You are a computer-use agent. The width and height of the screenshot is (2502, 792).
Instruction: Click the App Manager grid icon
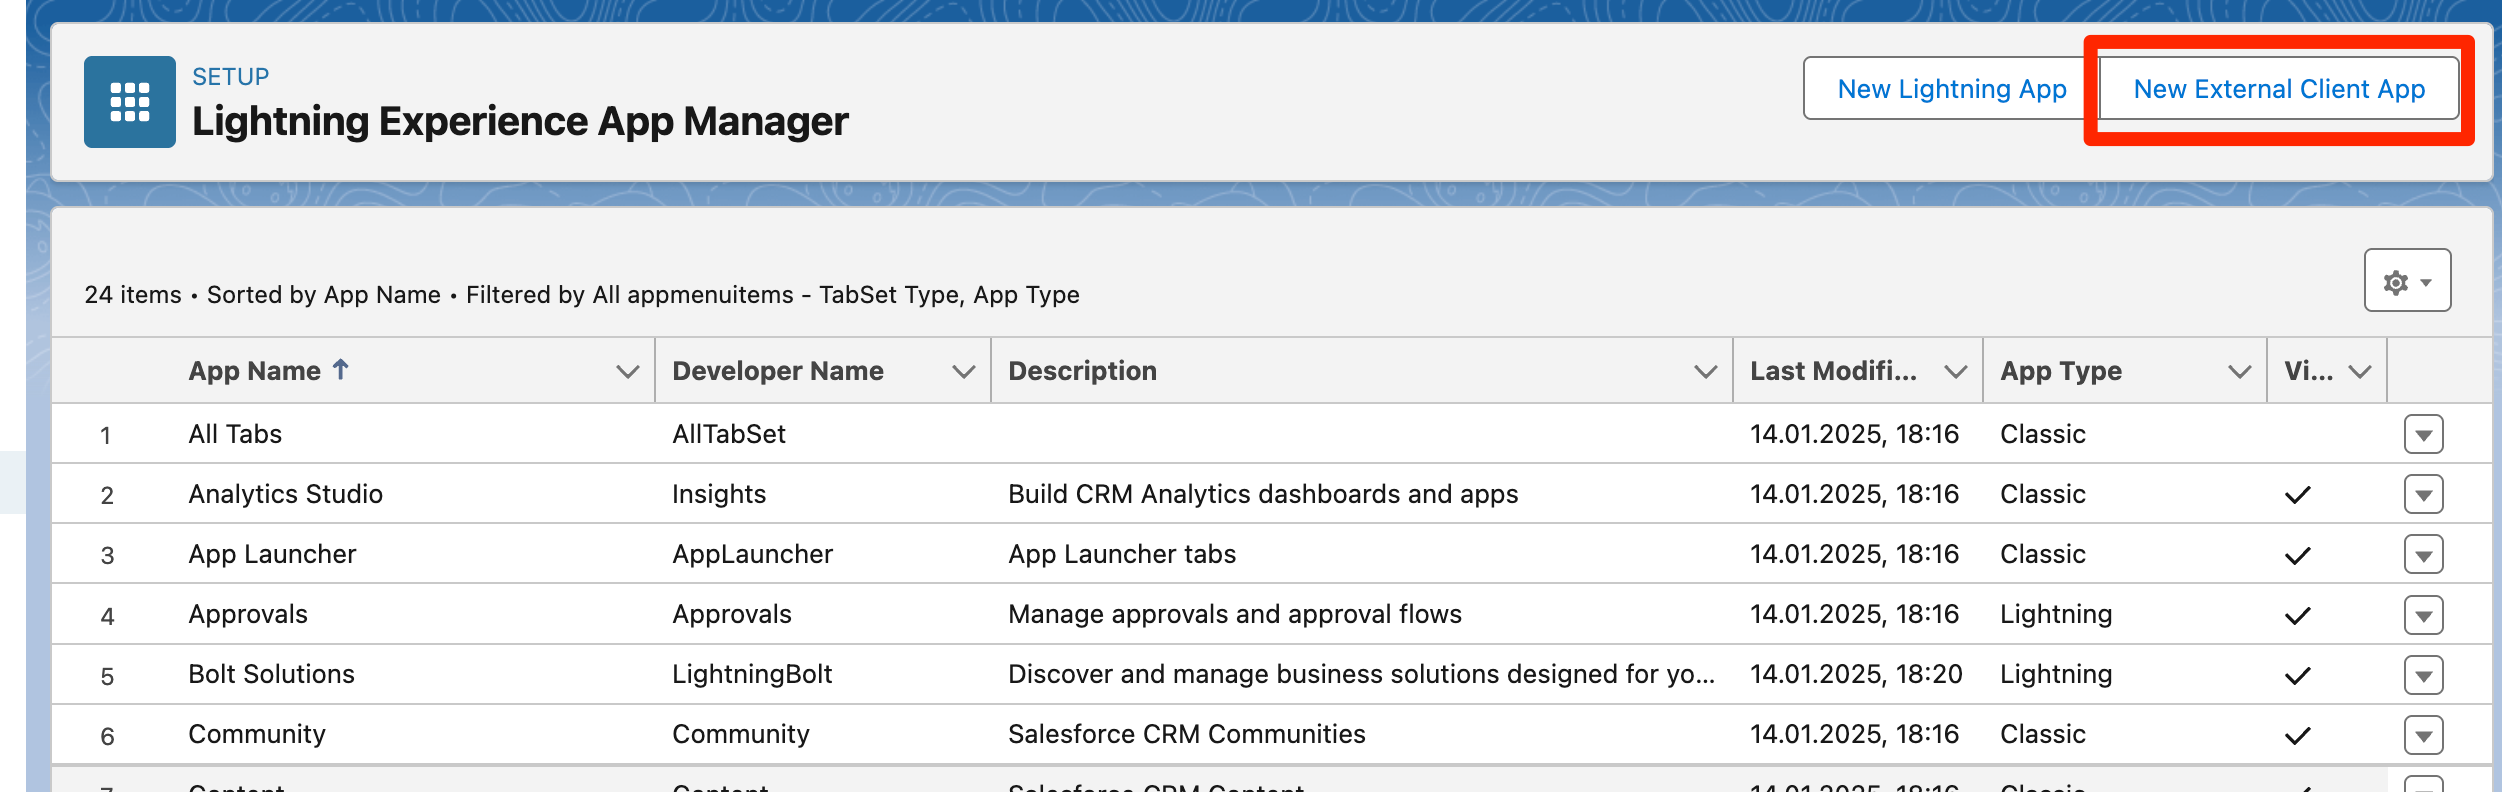(x=129, y=102)
